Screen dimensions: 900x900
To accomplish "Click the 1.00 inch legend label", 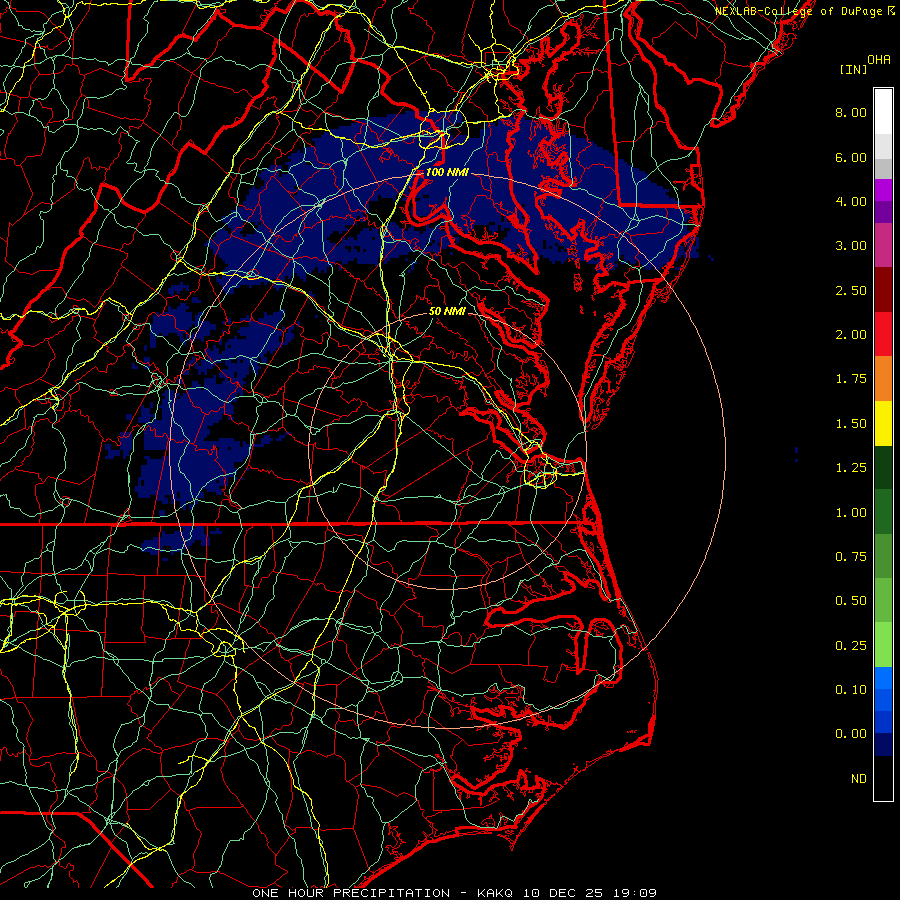I will (x=851, y=513).
